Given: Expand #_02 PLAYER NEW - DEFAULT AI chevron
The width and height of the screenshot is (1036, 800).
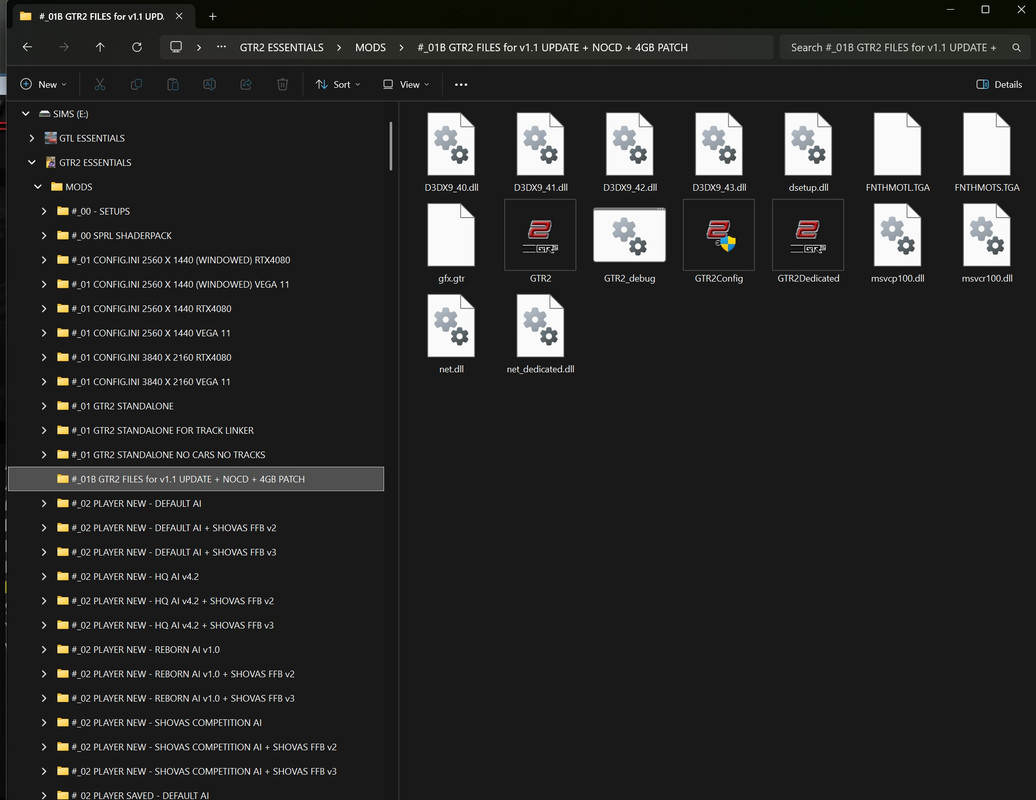Looking at the screenshot, I should pos(44,503).
